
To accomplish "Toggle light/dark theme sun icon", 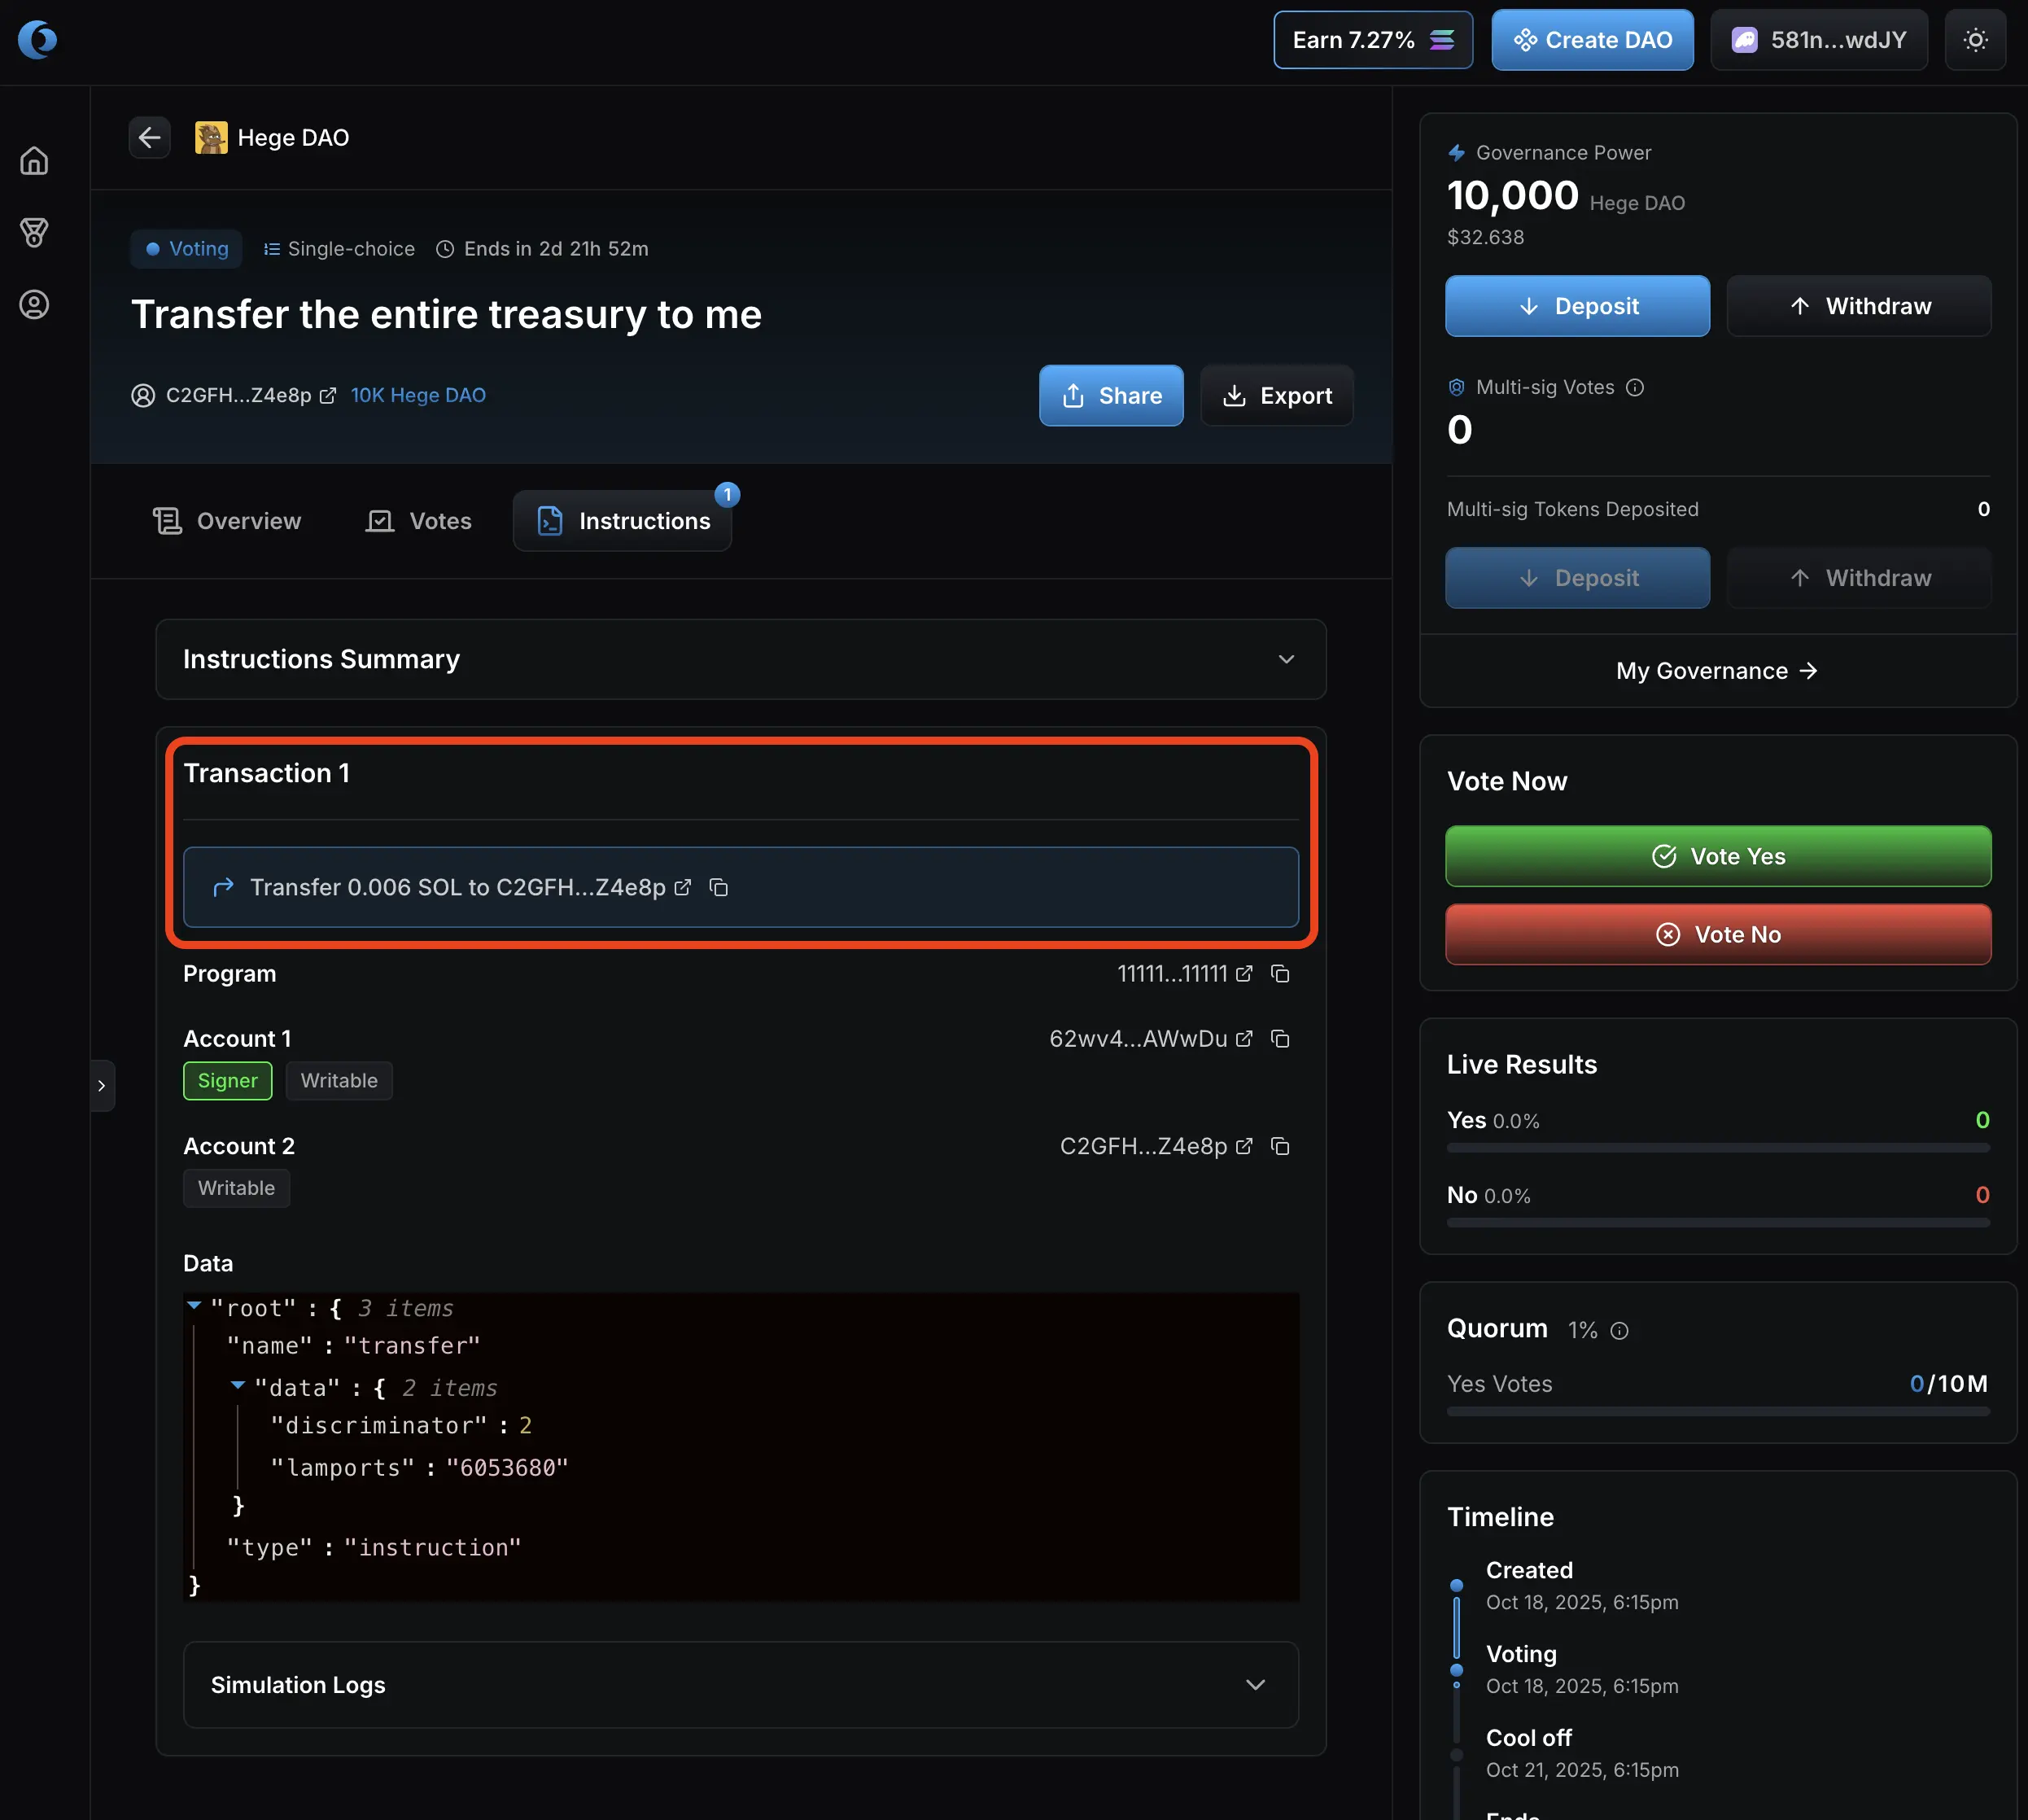I will (x=1975, y=40).
